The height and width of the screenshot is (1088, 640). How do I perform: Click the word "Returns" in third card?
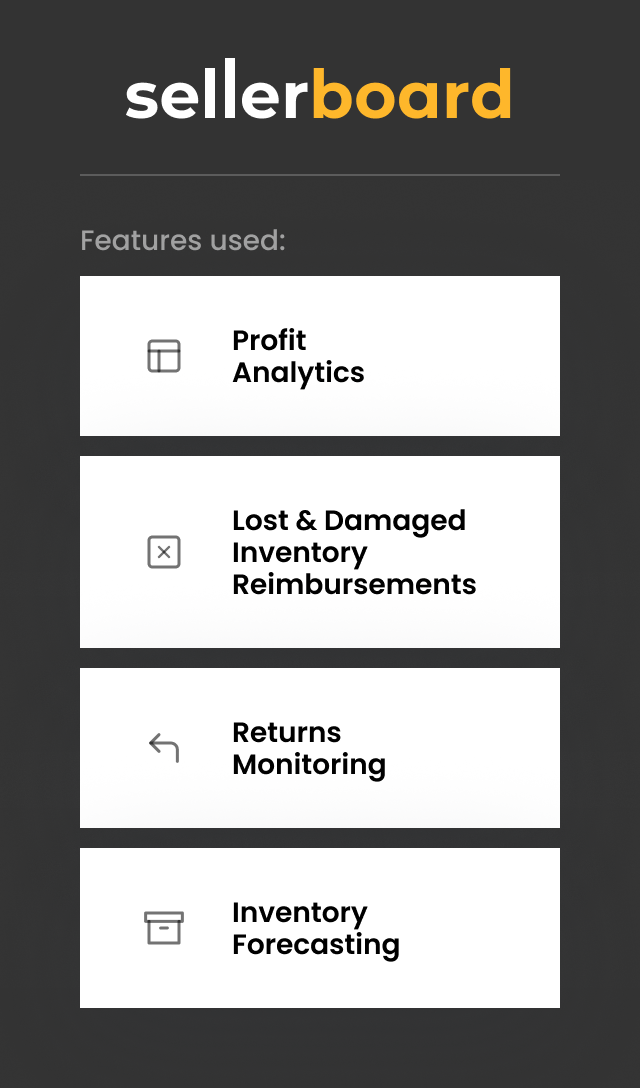[x=286, y=732]
